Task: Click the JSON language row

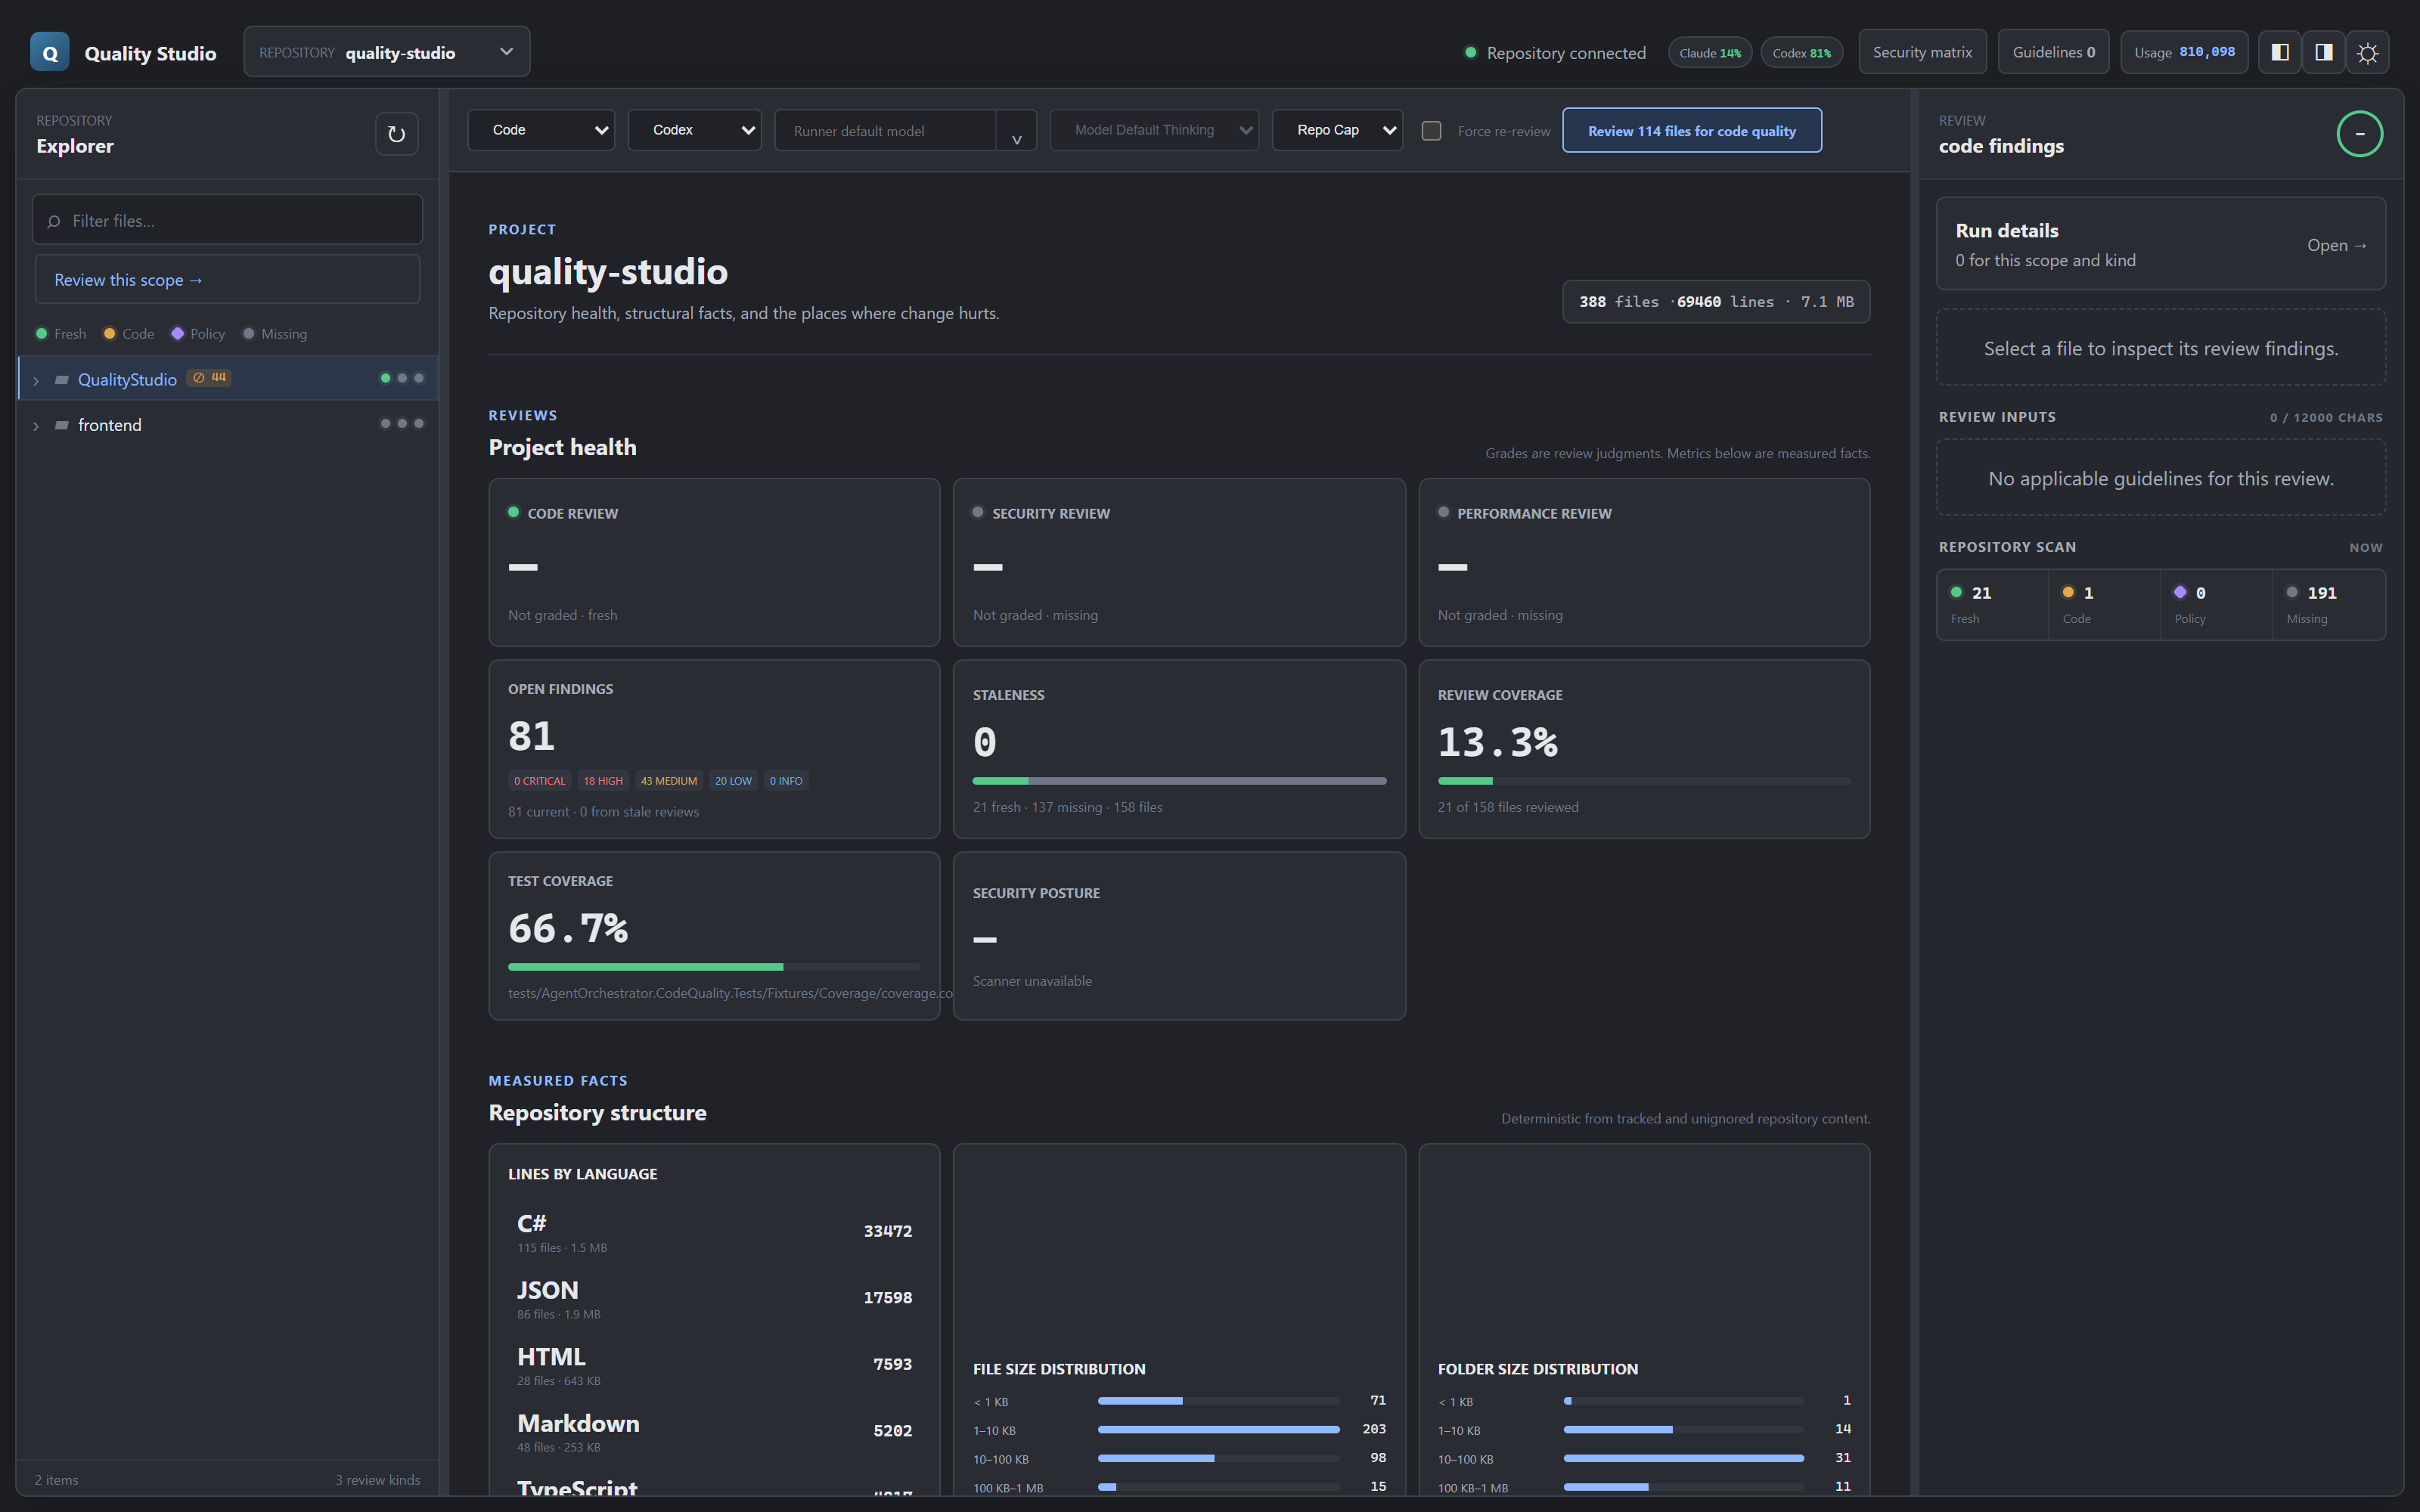Action: point(714,1299)
